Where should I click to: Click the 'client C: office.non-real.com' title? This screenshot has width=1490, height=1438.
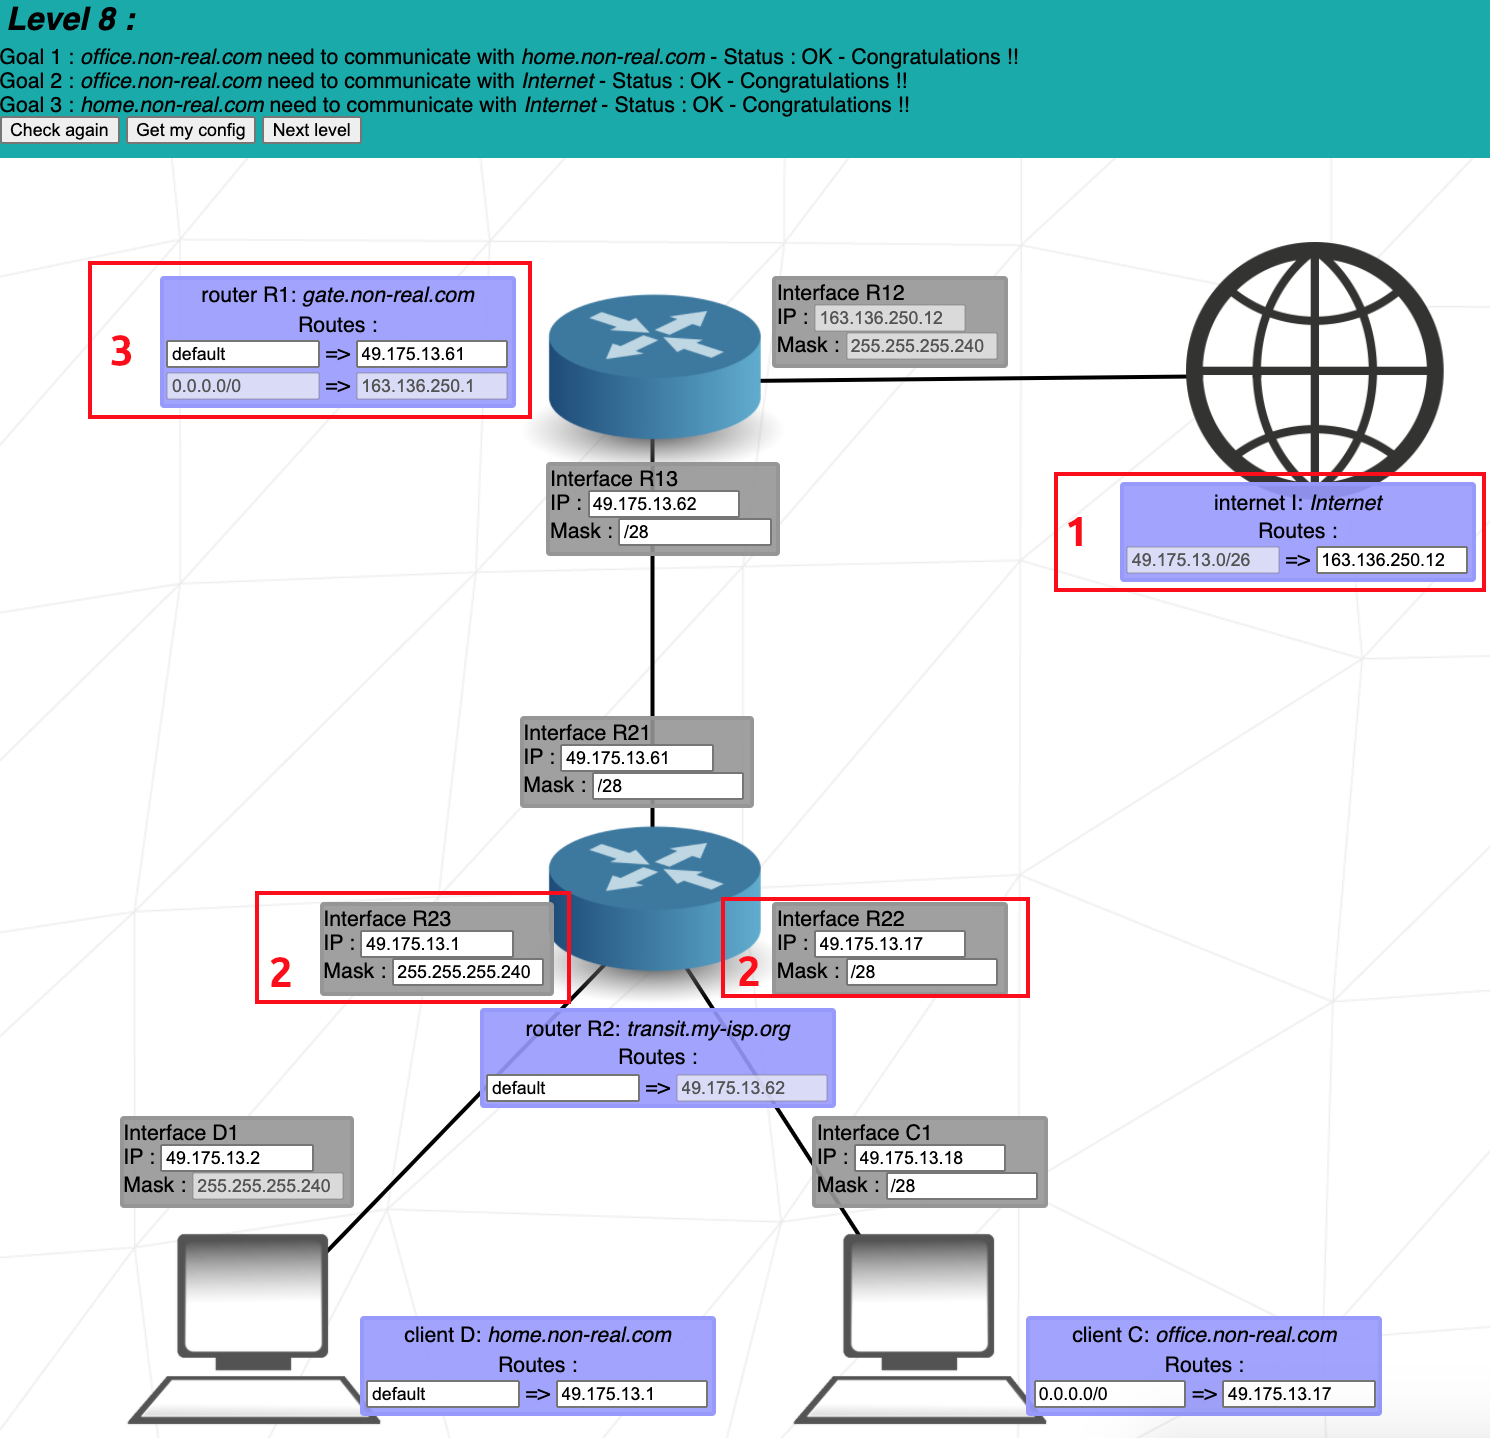(1204, 1335)
